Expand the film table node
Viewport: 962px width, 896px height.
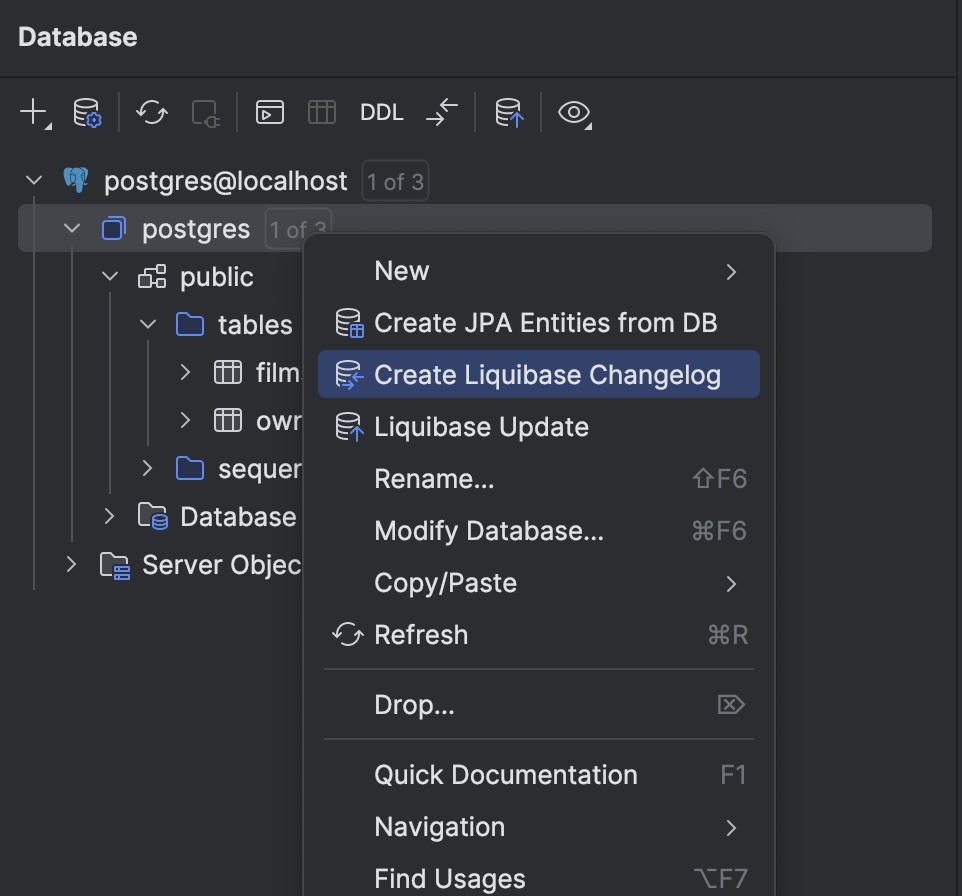point(185,372)
